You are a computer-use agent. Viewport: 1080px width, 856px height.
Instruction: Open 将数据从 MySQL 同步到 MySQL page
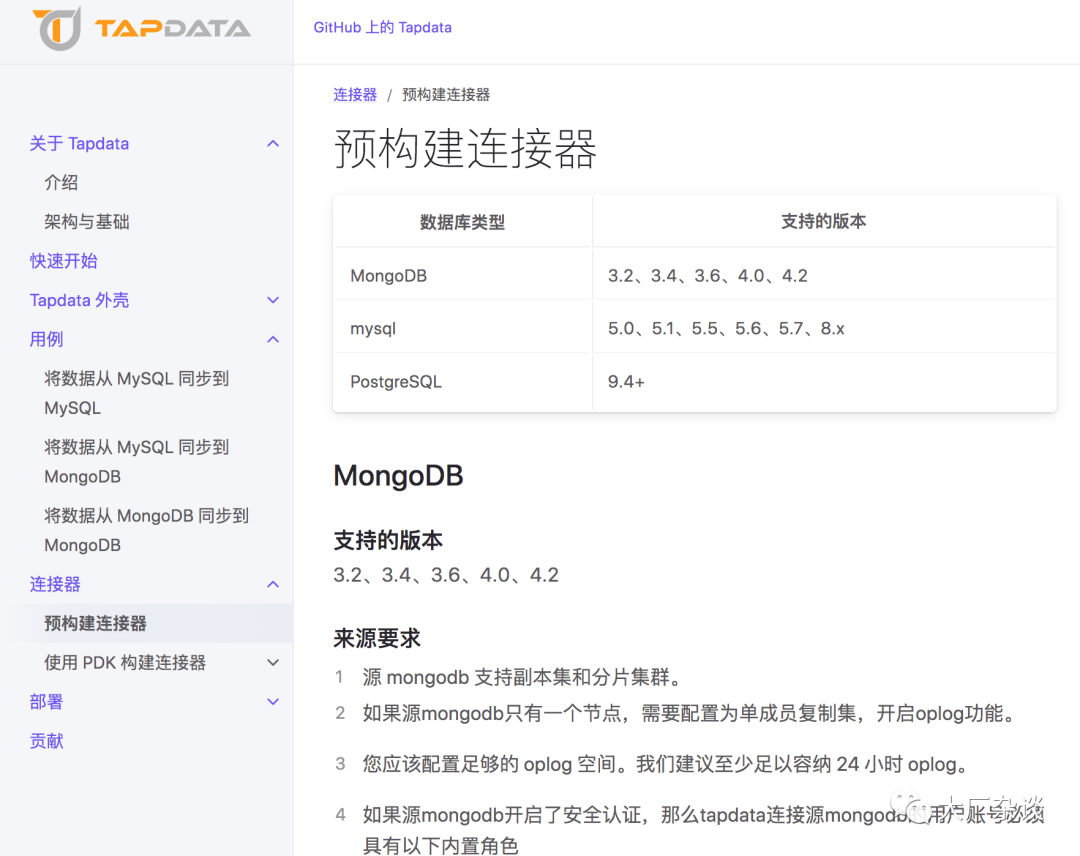[x=136, y=393]
